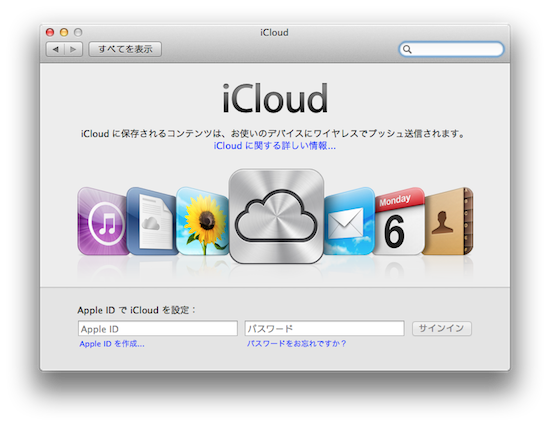Click the blue Mail envelope icon

coord(349,221)
